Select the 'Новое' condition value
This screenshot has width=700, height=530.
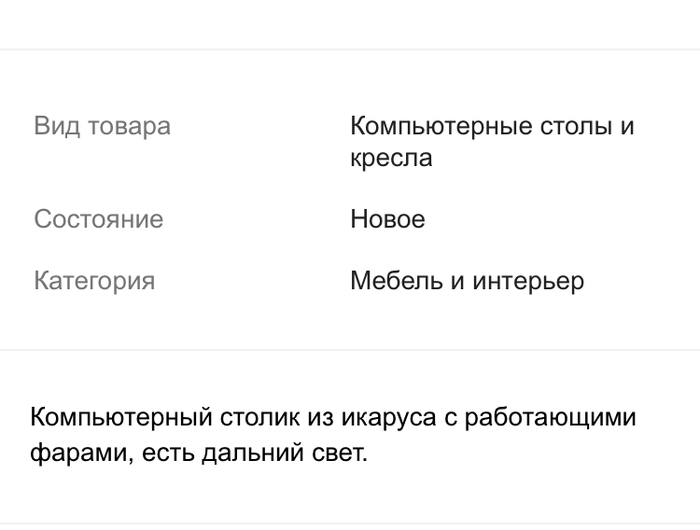pyautogui.click(x=387, y=220)
